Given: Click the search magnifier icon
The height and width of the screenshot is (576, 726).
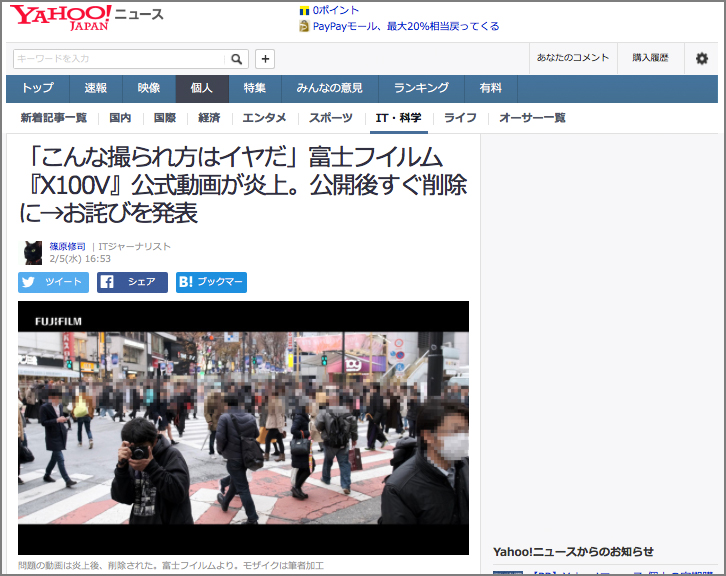Looking at the screenshot, I should click(x=236, y=59).
